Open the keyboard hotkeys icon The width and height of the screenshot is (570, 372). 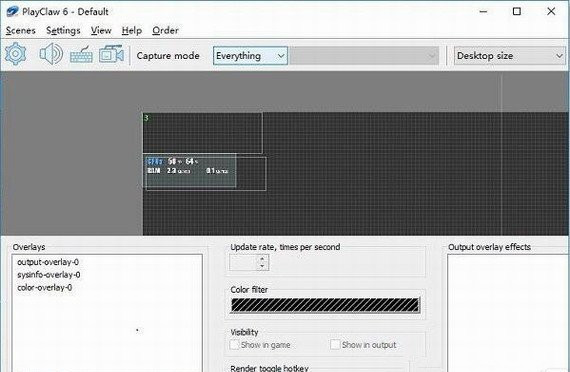pos(81,55)
